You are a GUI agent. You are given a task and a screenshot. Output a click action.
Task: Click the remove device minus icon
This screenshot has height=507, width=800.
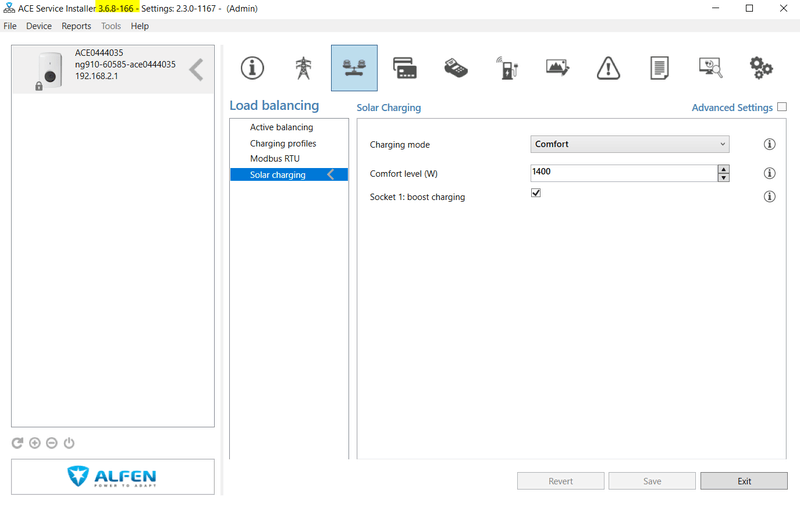[52, 443]
